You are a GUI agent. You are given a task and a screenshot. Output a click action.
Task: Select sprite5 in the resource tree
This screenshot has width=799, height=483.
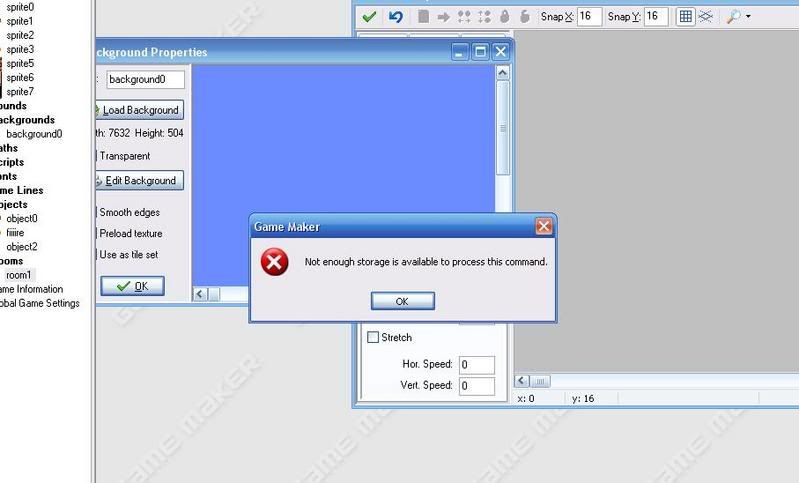20,64
